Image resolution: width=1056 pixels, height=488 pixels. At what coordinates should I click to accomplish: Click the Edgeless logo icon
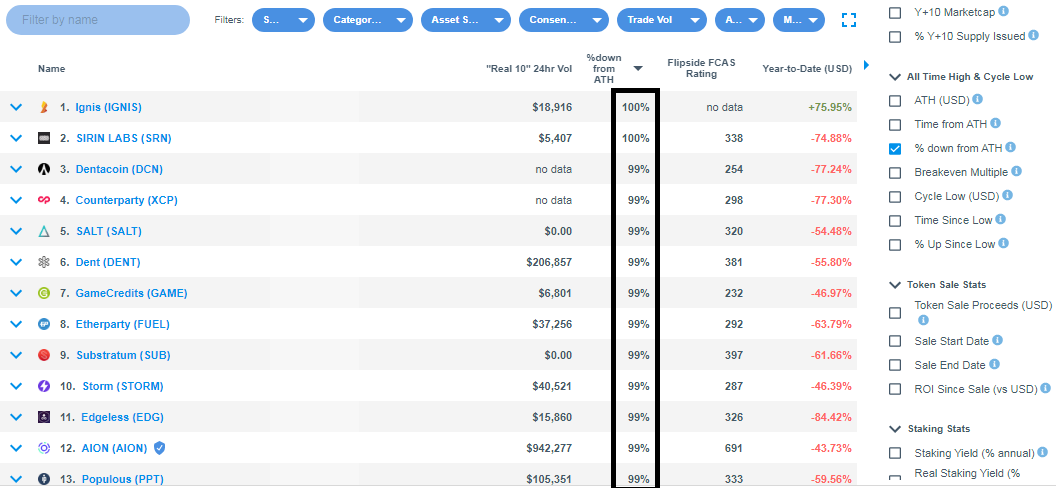pos(44,417)
